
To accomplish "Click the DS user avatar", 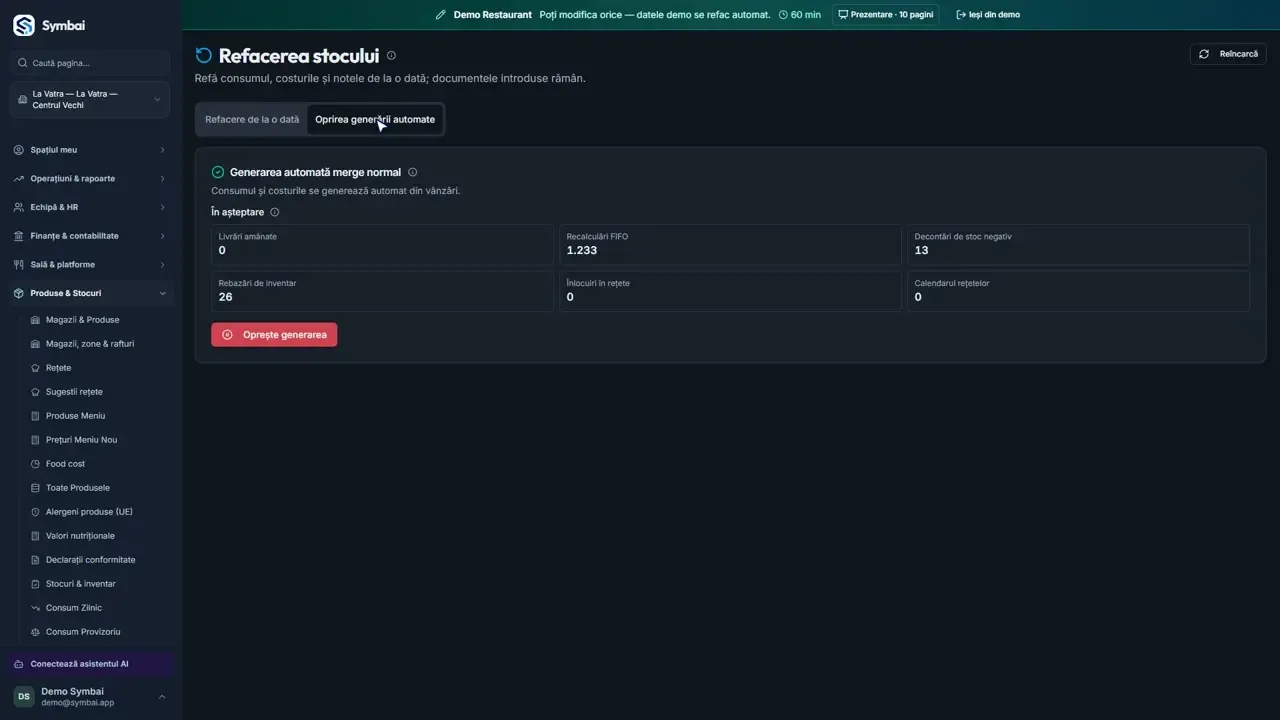I will [x=24, y=696].
